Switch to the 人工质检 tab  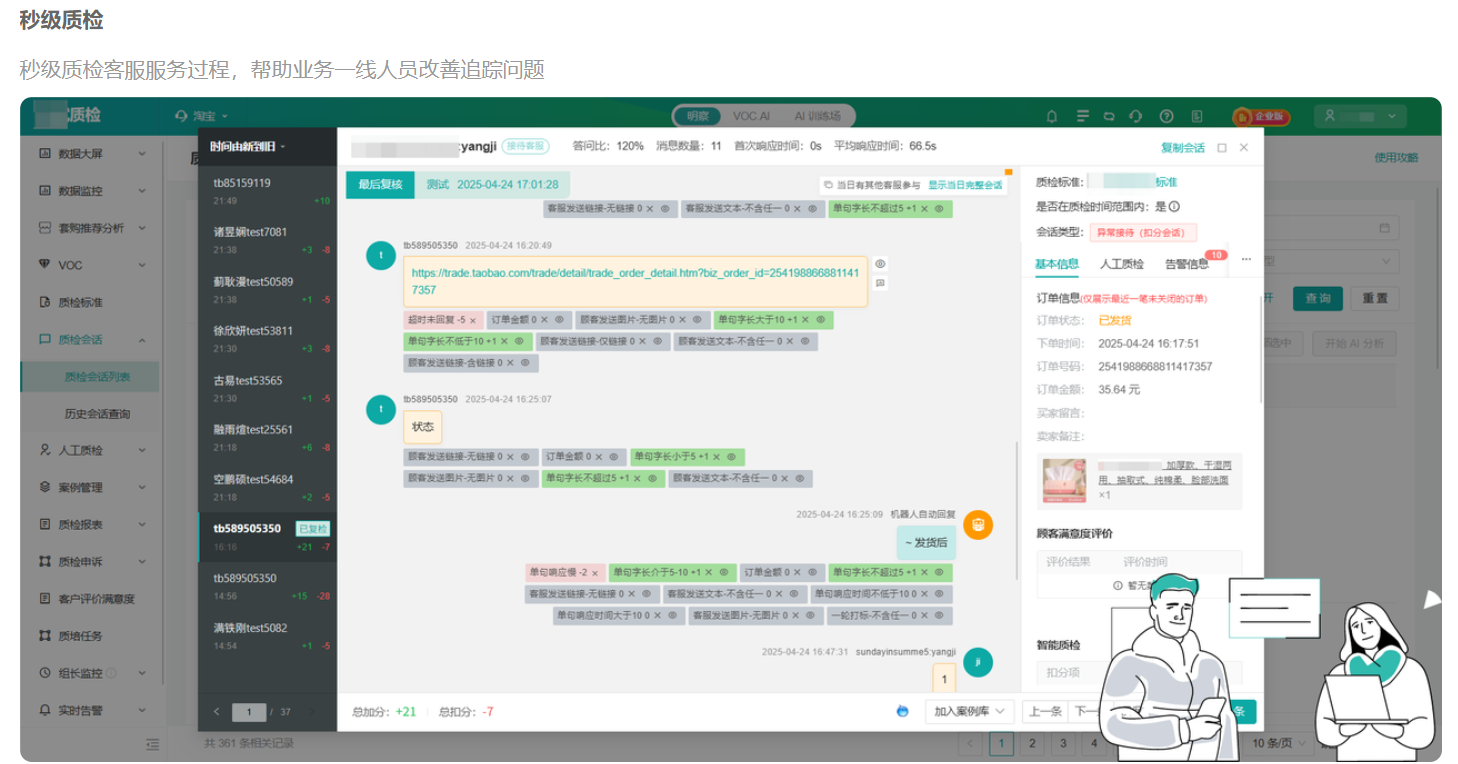click(x=1121, y=264)
